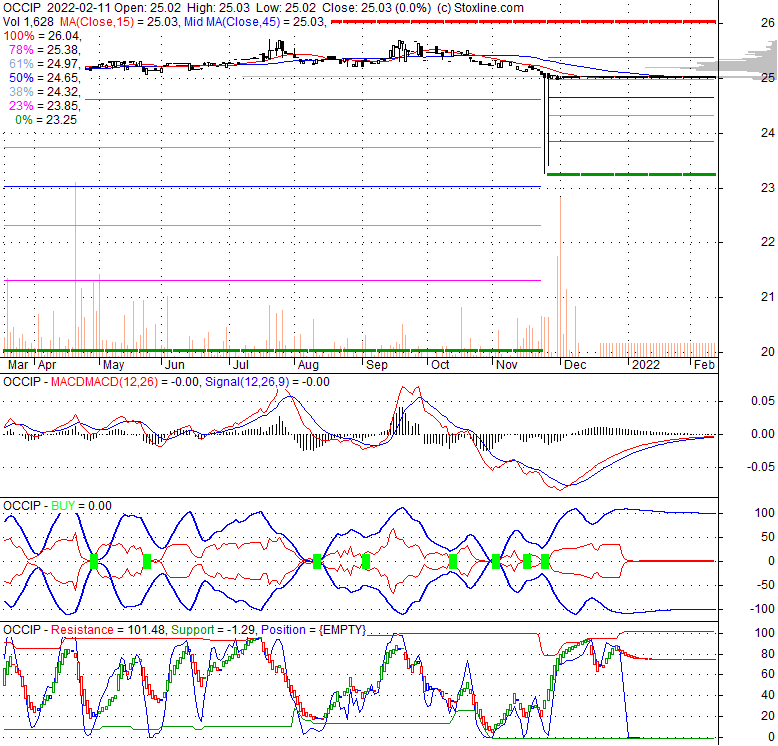Click the late-November long price drop candle
Image resolution: width=778 pixels, height=746 pixels.
click(545, 124)
